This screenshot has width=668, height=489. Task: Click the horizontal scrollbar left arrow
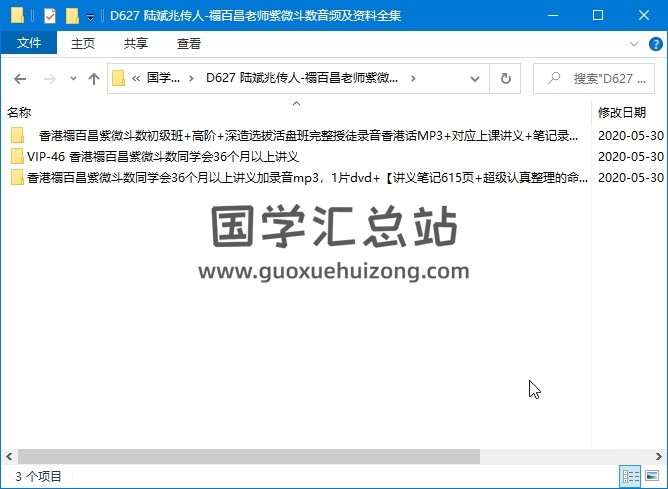[x=9, y=457]
